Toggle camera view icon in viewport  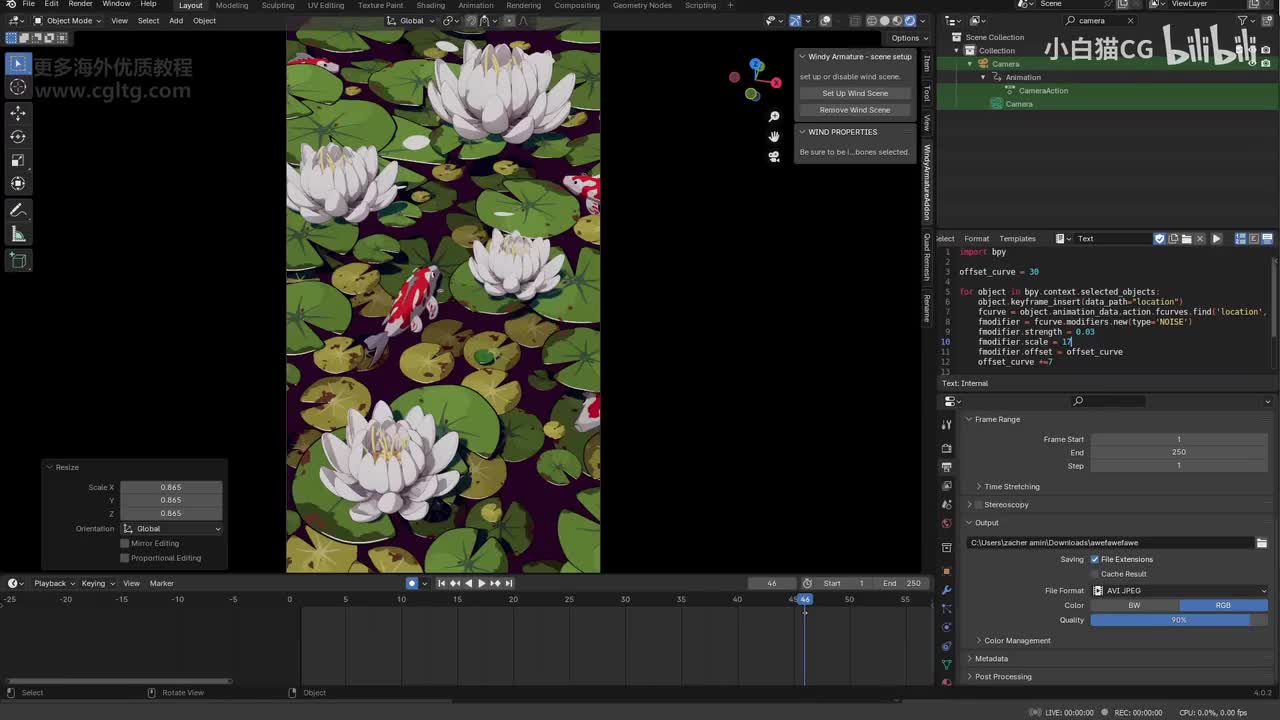point(774,156)
